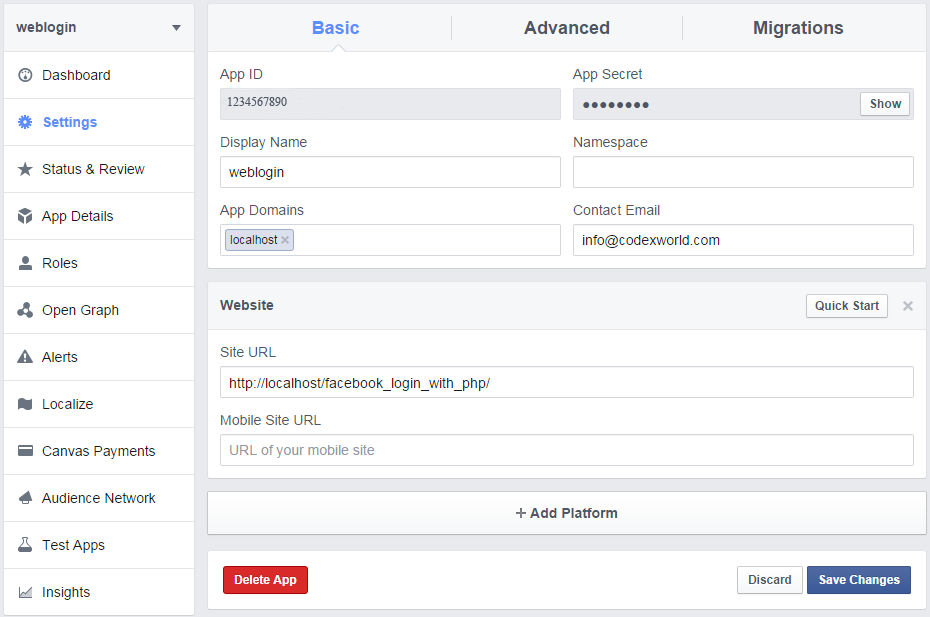Viewport: 930px width, 617px height.
Task: Click Save Changes
Action: click(x=859, y=580)
